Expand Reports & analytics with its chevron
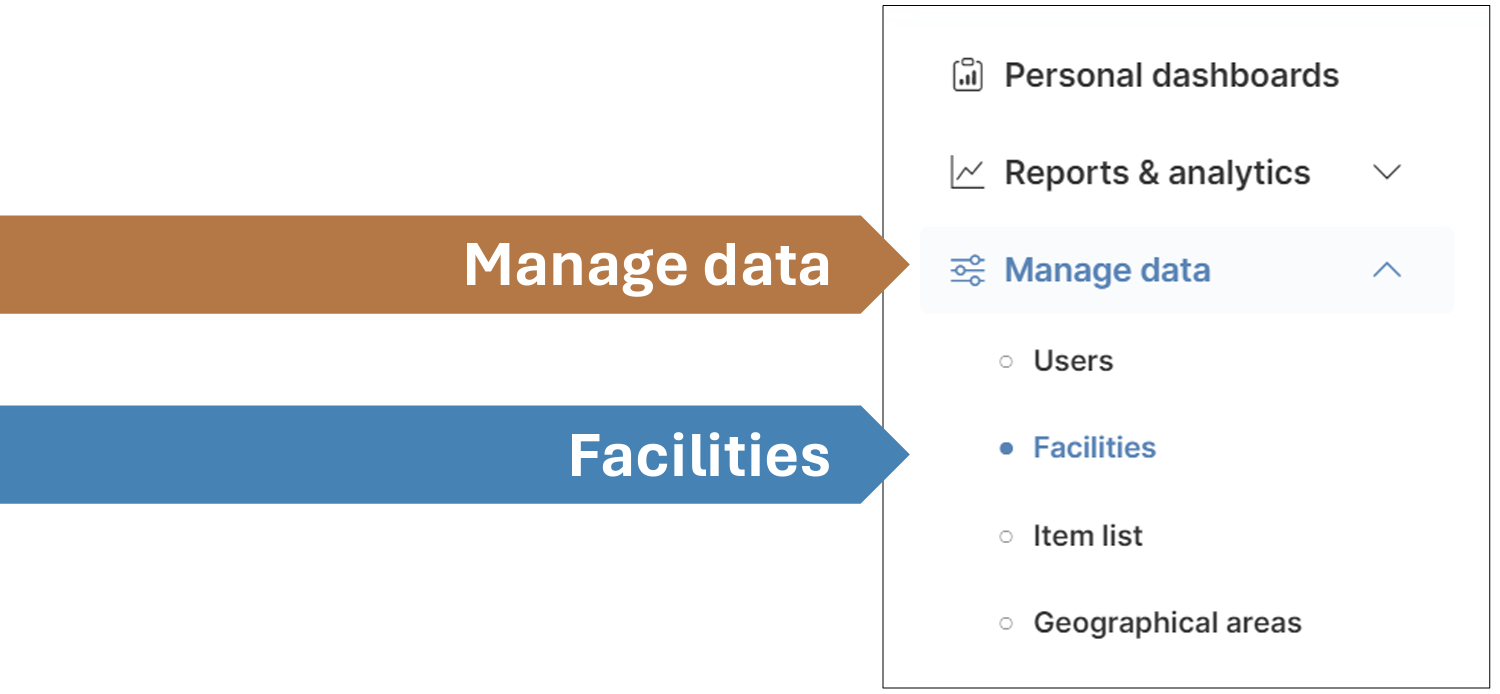This screenshot has width=1500, height=694. (1386, 172)
